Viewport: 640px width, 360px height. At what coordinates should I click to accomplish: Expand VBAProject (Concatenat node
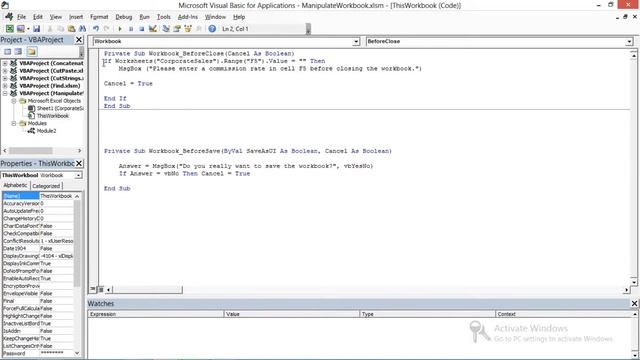(5, 63)
